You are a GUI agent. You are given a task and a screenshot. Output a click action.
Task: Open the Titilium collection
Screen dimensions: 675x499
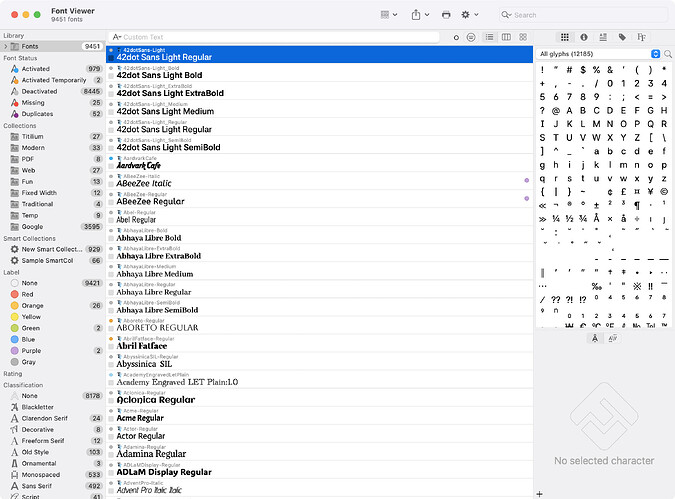[52, 136]
